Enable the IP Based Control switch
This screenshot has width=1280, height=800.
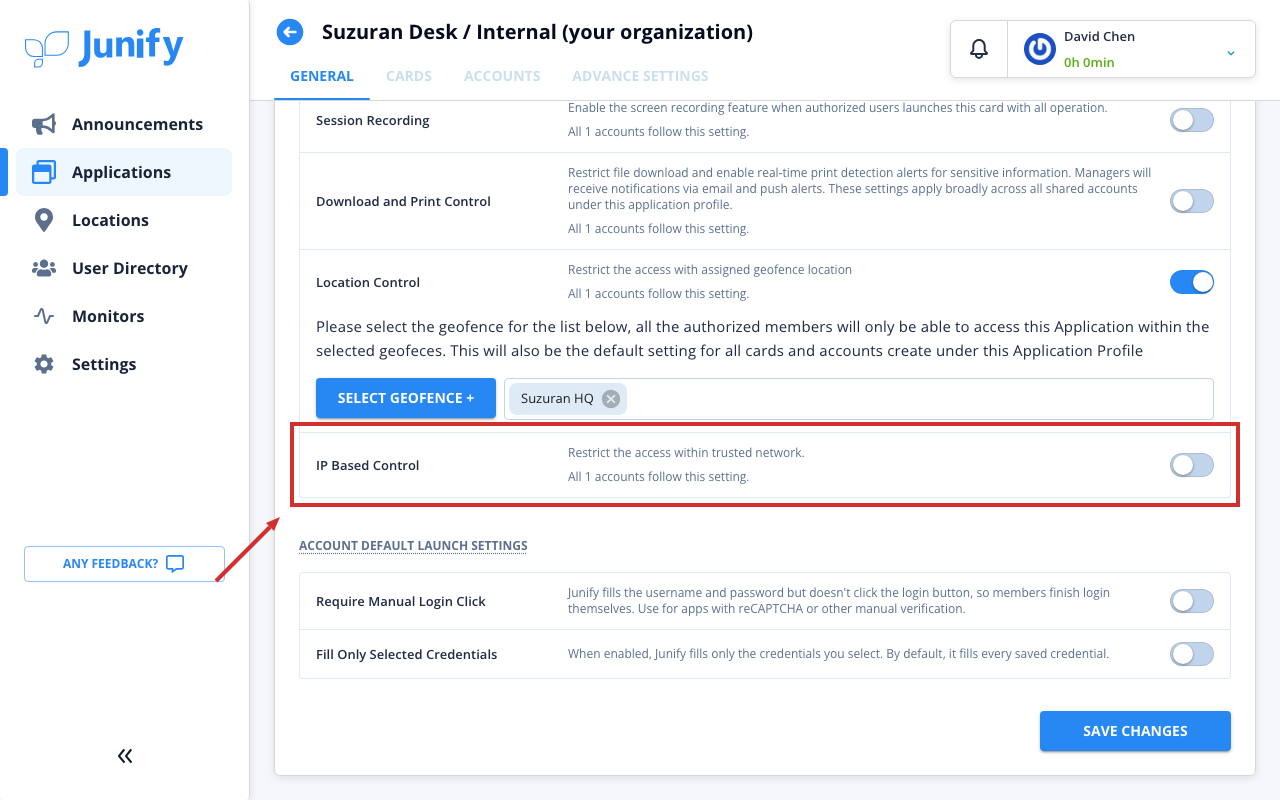coord(1192,465)
